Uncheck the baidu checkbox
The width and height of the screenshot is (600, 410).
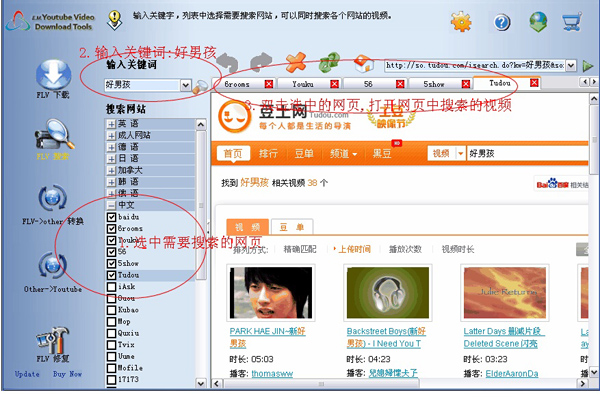(111, 217)
